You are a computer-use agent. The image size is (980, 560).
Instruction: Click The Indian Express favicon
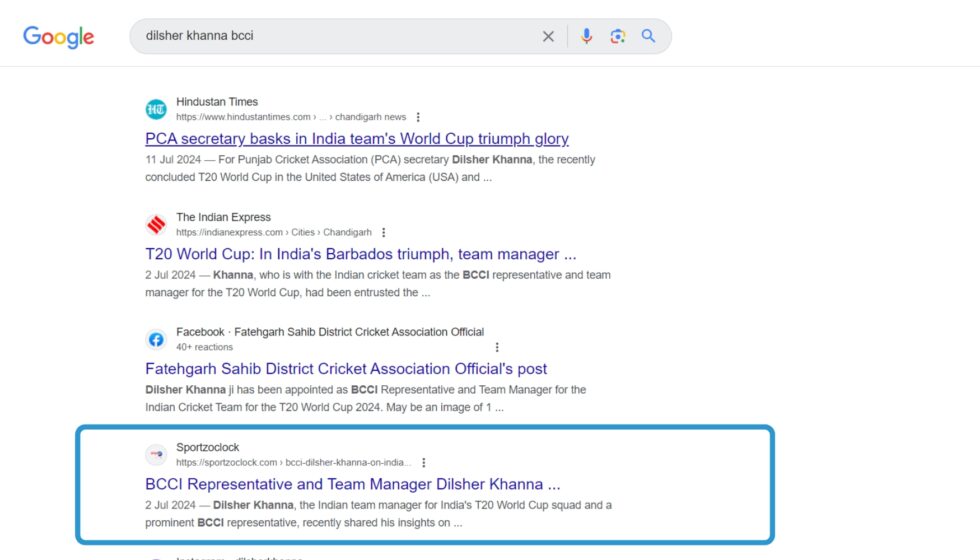(x=156, y=224)
